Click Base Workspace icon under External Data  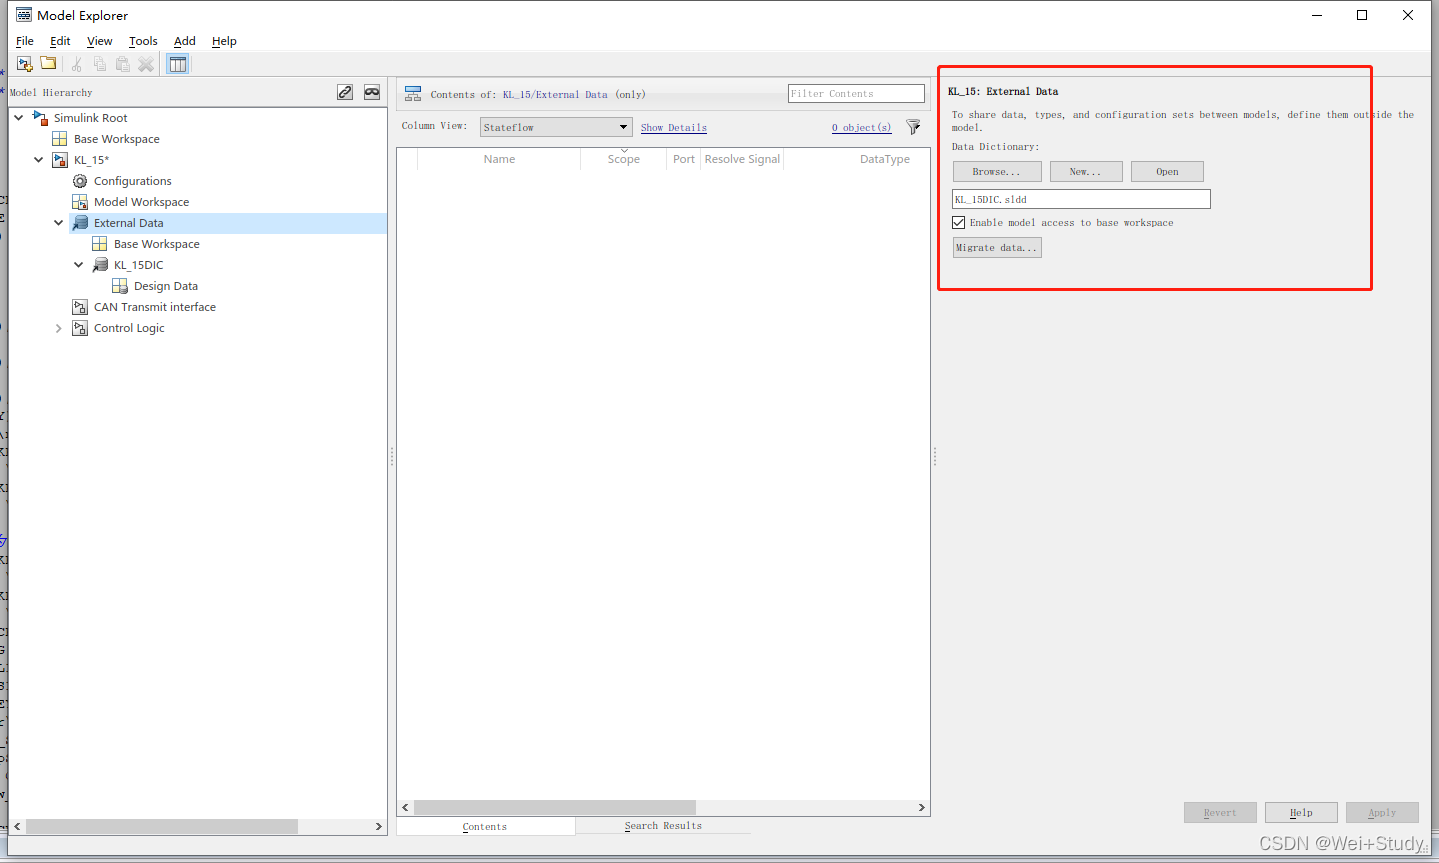100,244
